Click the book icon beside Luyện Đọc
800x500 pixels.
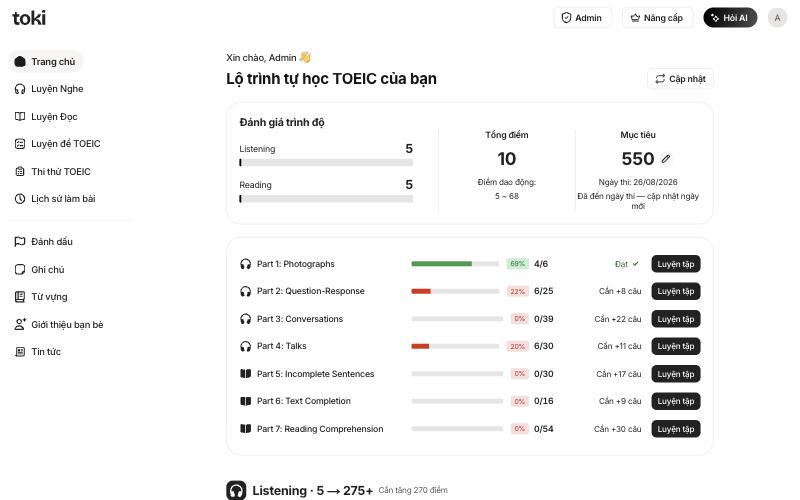click(20, 116)
